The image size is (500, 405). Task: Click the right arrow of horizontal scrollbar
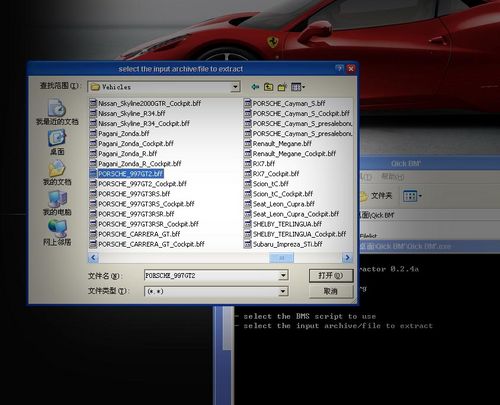tap(347, 257)
